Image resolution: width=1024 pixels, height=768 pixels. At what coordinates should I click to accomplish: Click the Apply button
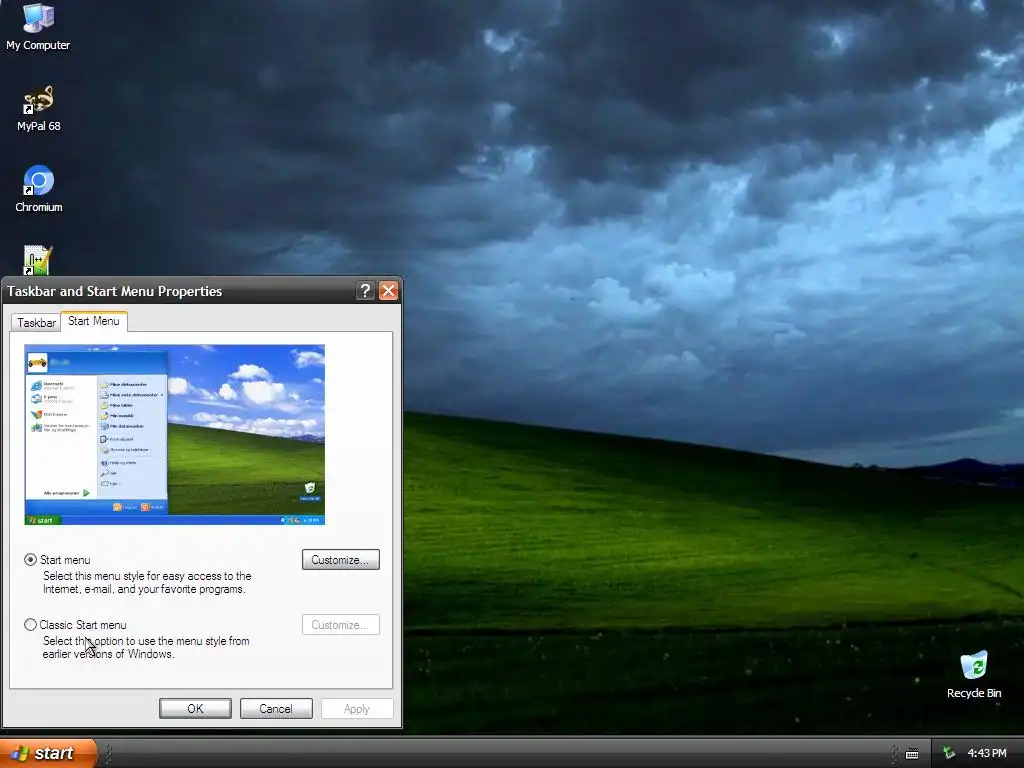(357, 709)
